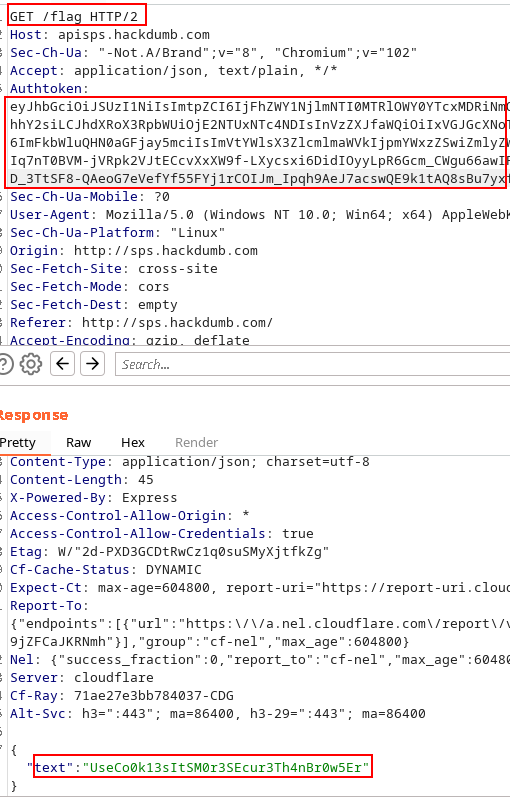The width and height of the screenshot is (510, 801).
Task: Click the endpoints JSON line with cloudflare URL
Action: [x=260, y=624]
